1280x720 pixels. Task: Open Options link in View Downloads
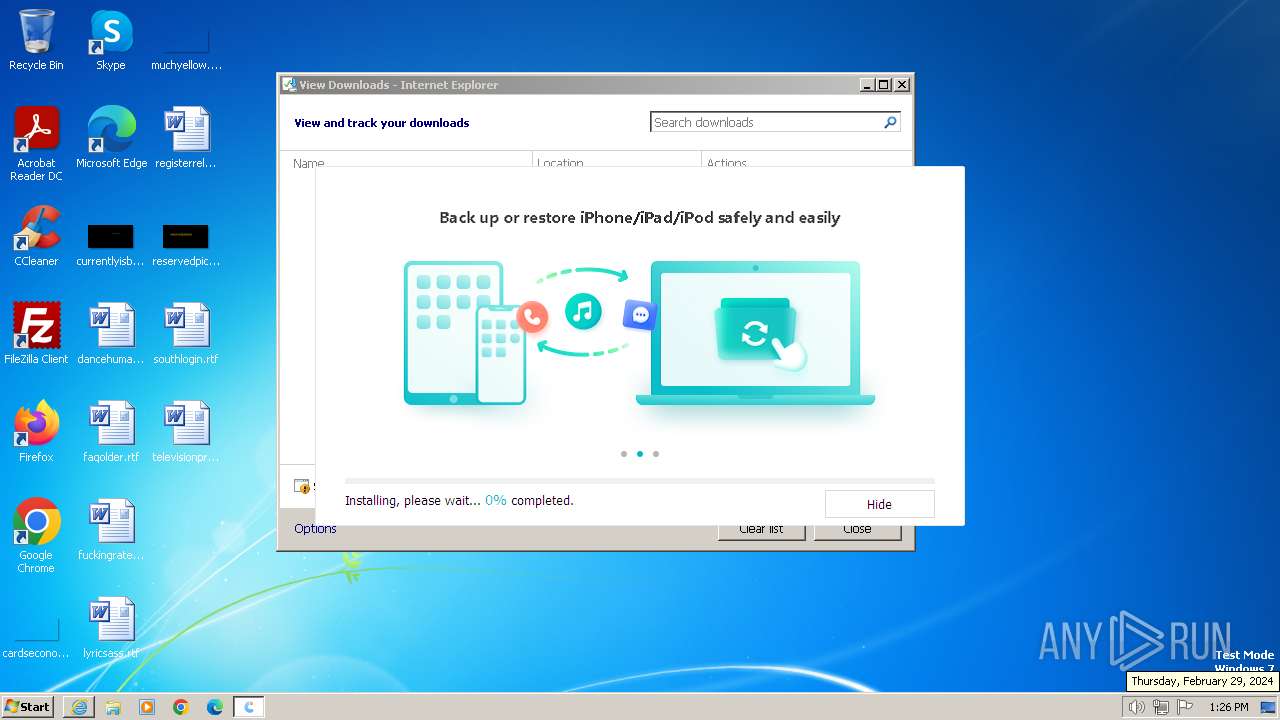315,528
